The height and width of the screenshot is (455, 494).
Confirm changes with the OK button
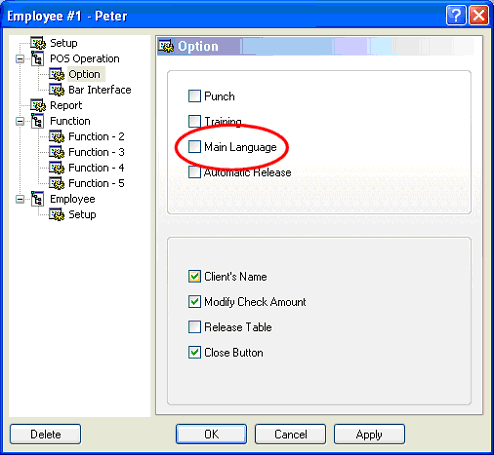[x=211, y=434]
